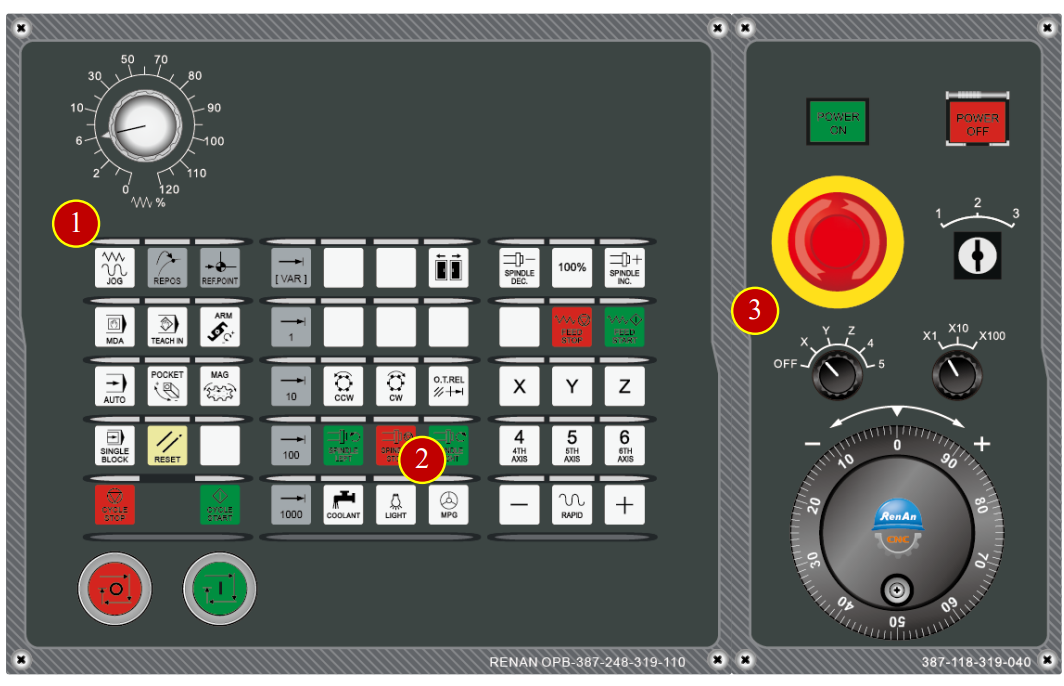Click the red CYCLE STOP key

[x=115, y=505]
